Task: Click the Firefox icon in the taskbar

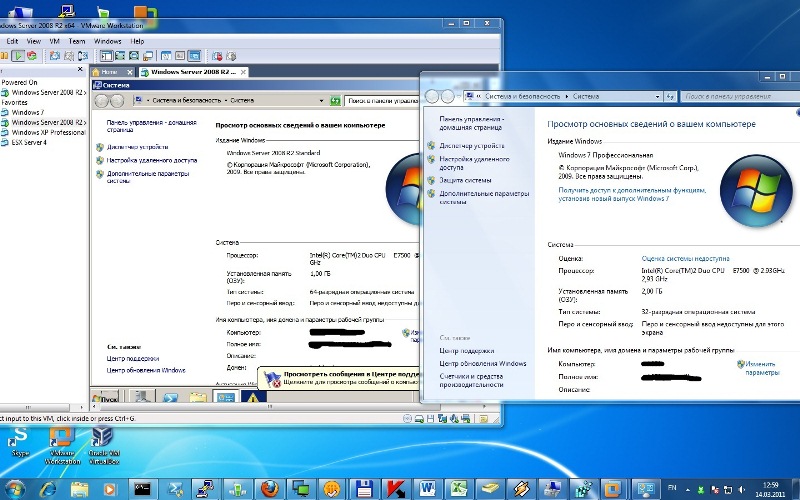Action: [x=268, y=487]
